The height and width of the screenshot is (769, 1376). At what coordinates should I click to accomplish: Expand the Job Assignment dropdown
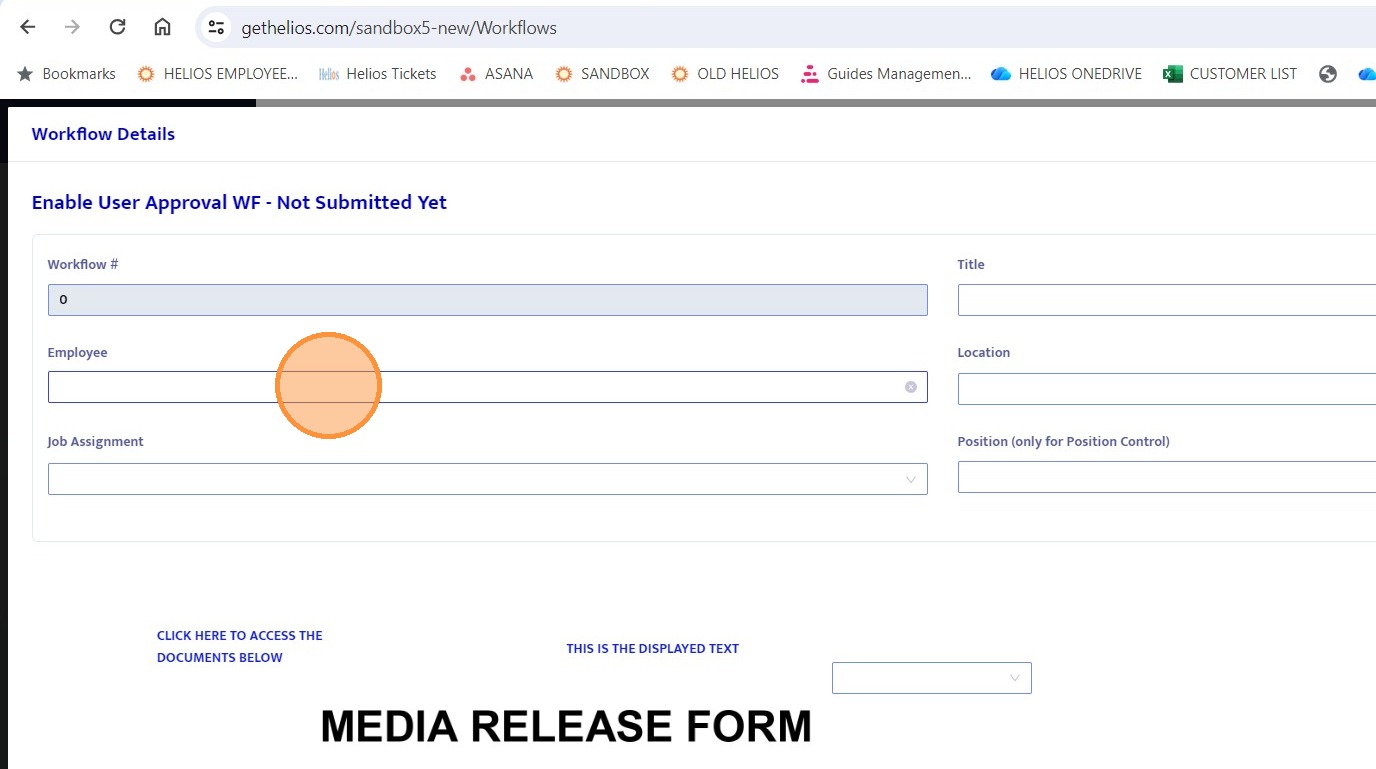coord(487,479)
